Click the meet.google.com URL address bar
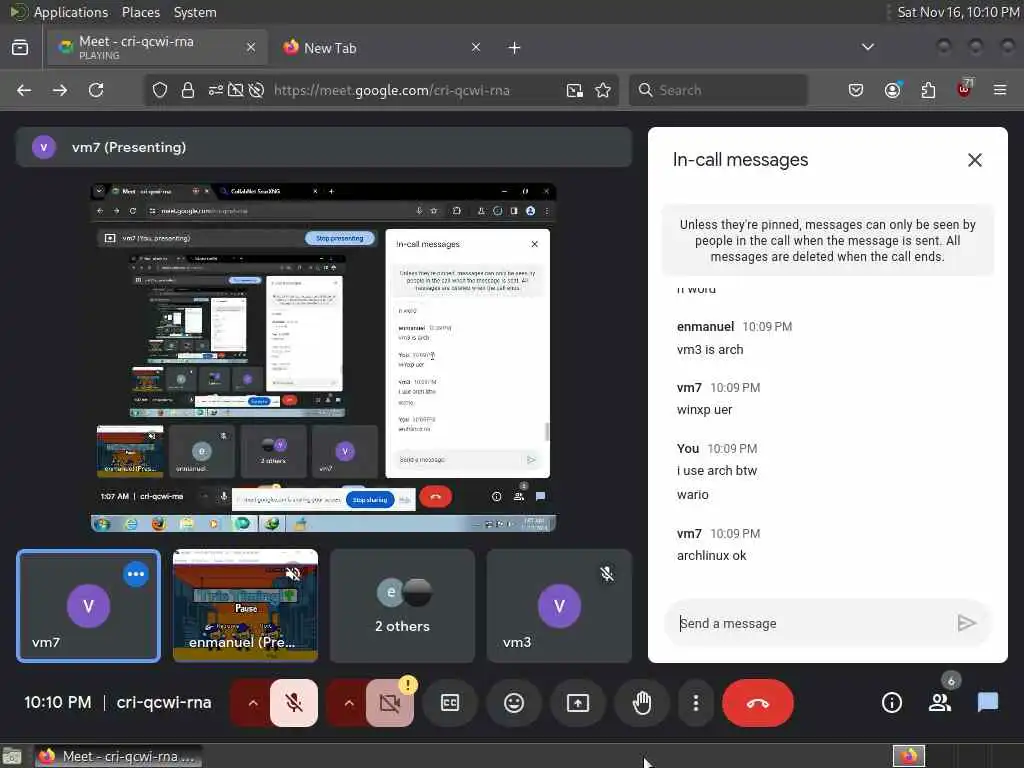 [x=392, y=90]
